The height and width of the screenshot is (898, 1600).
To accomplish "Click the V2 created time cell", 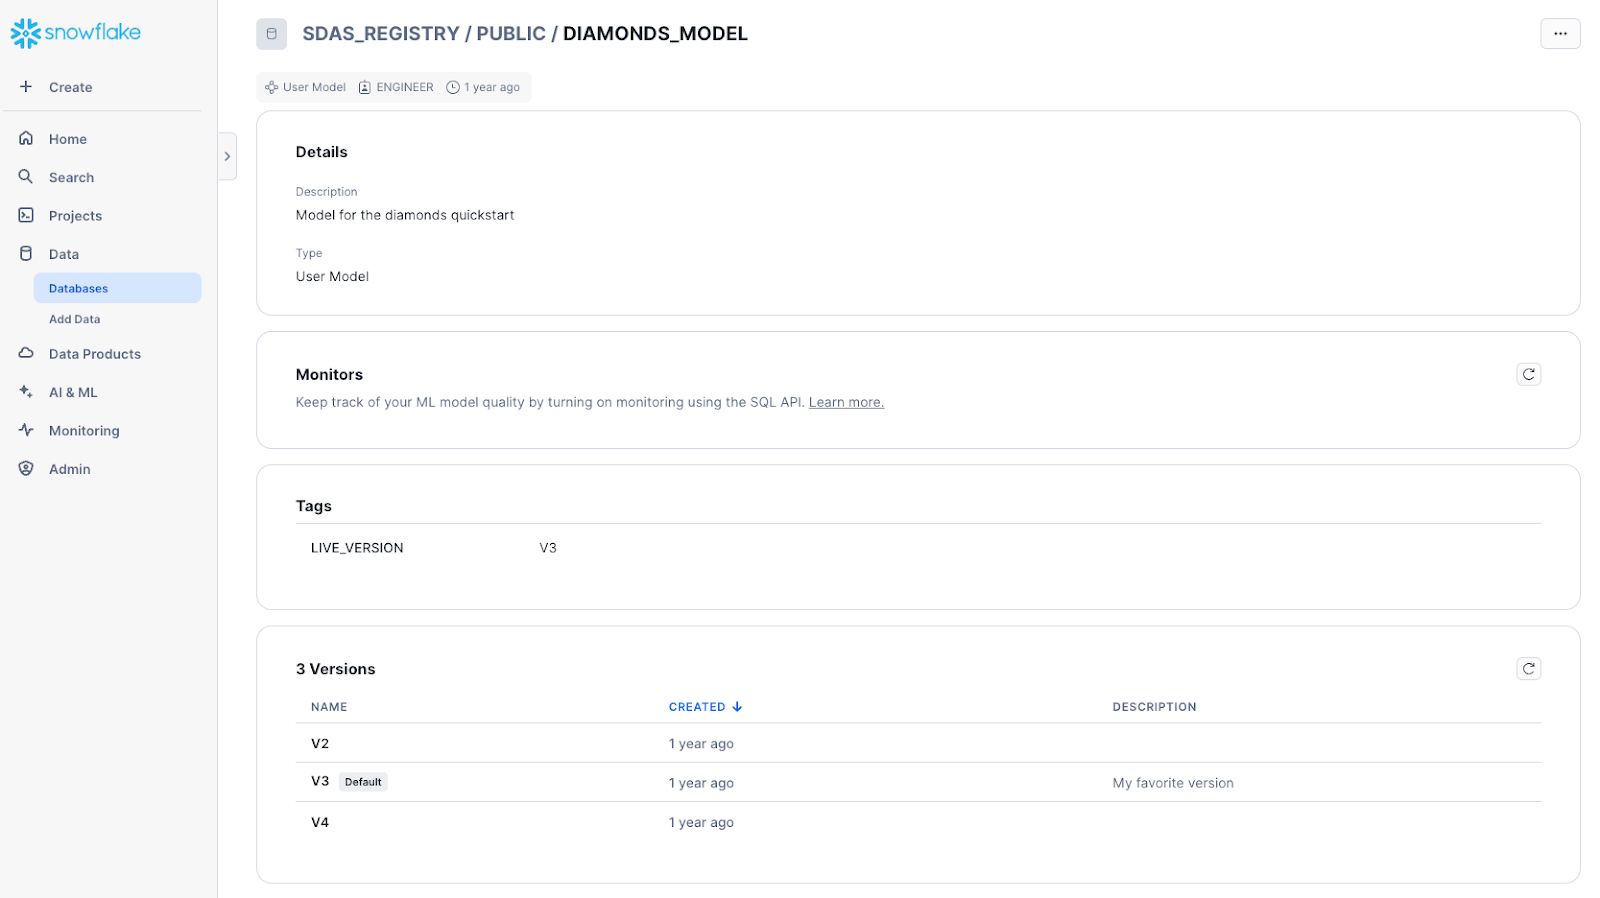I will tap(701, 744).
